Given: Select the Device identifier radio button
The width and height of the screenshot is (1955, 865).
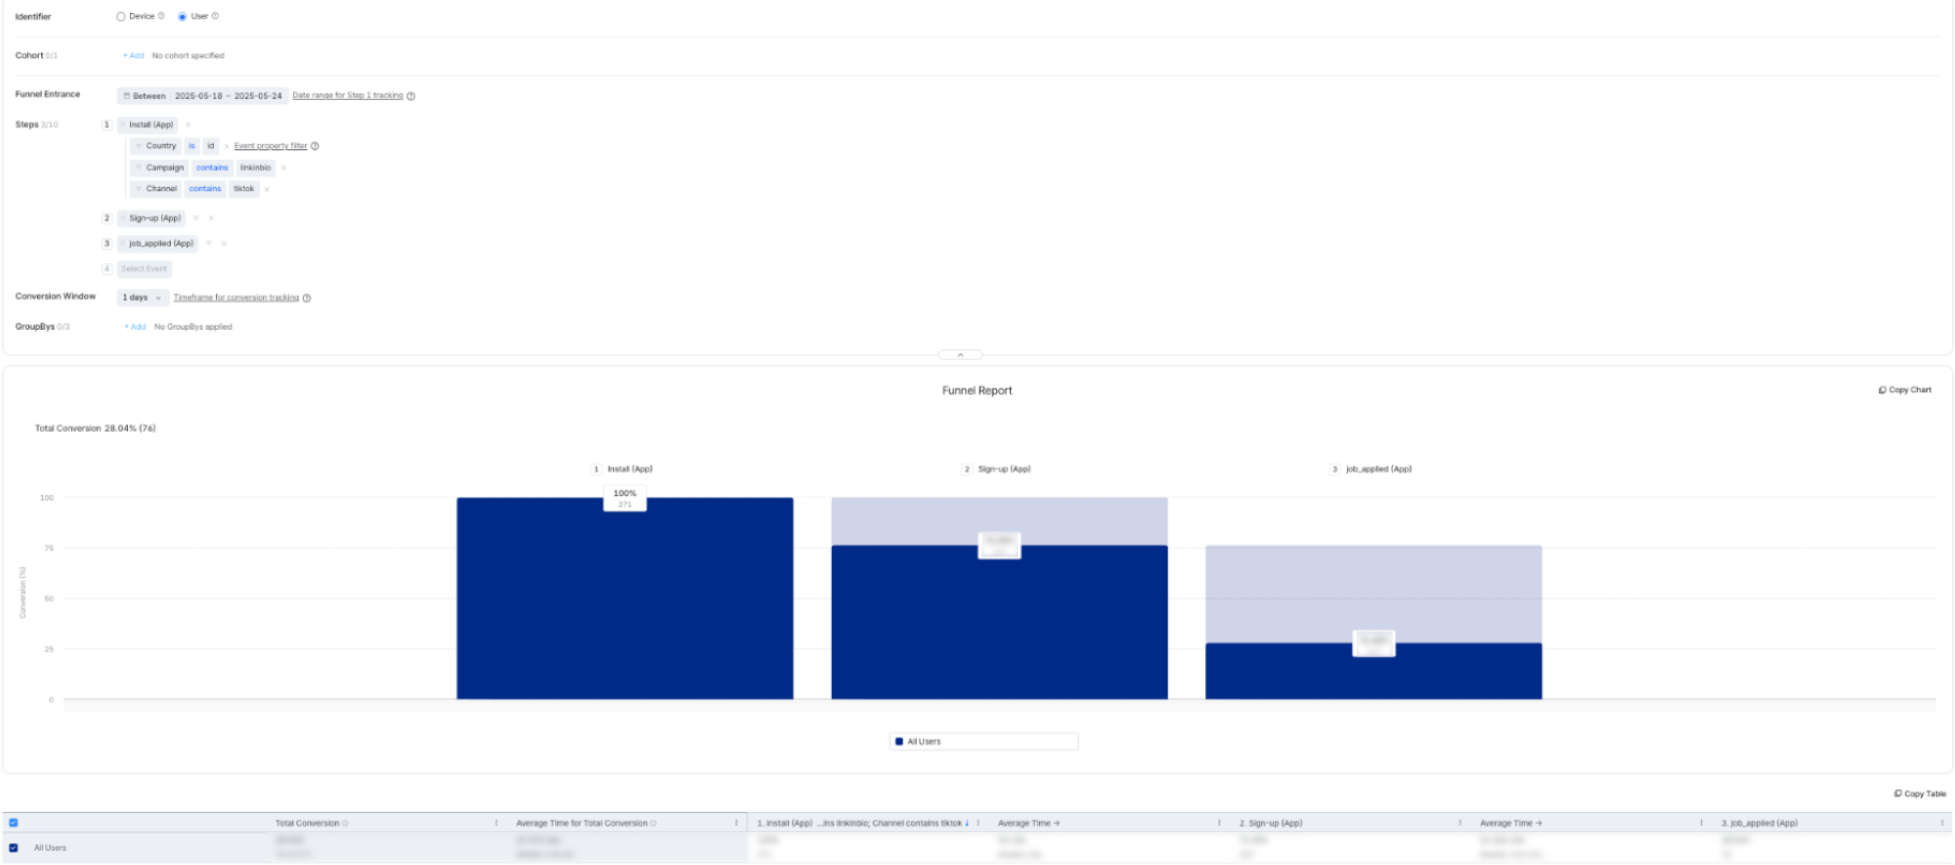Looking at the screenshot, I should pos(121,17).
